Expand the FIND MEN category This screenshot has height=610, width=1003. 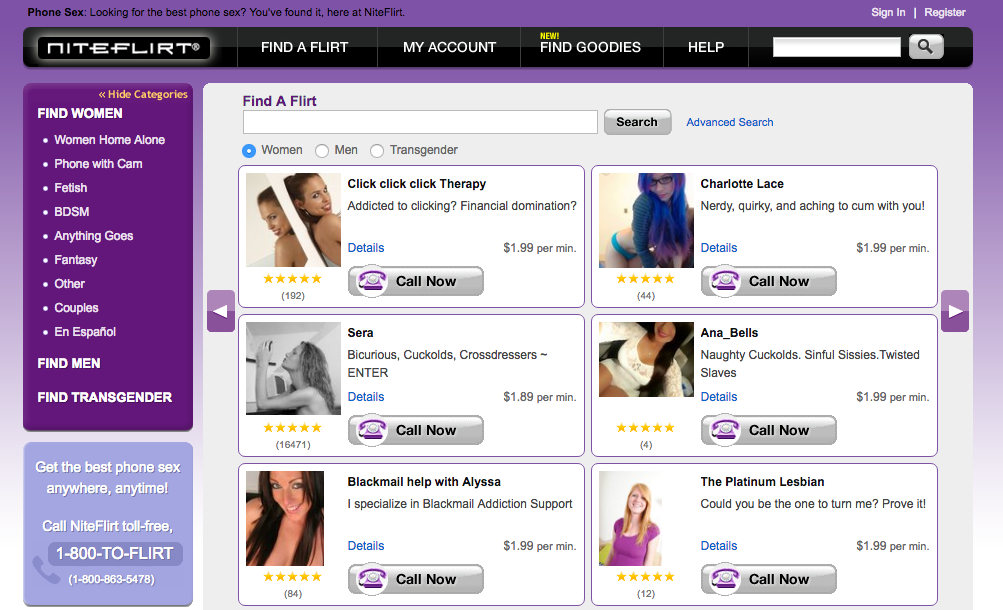(x=68, y=363)
